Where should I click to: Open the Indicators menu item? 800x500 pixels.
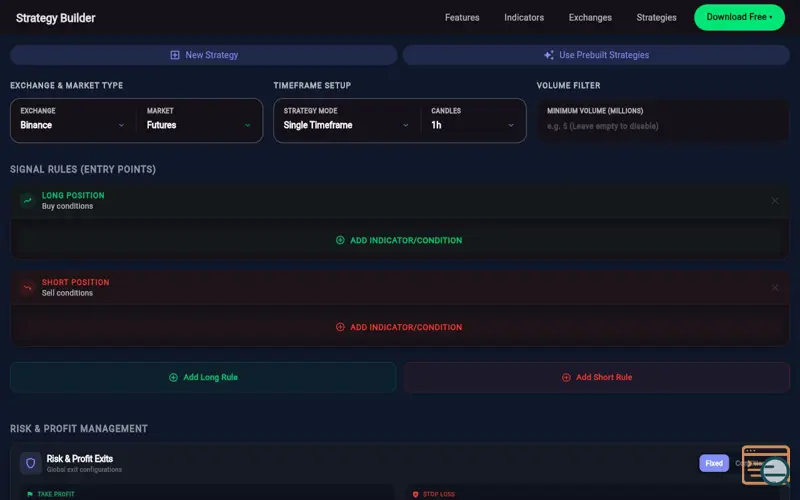point(524,17)
